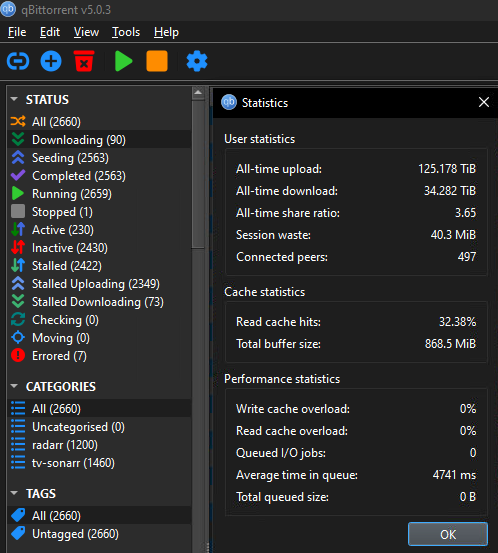Click the Read cache hits value 32.38%
Screen dimensions: 498x553
[457, 321]
